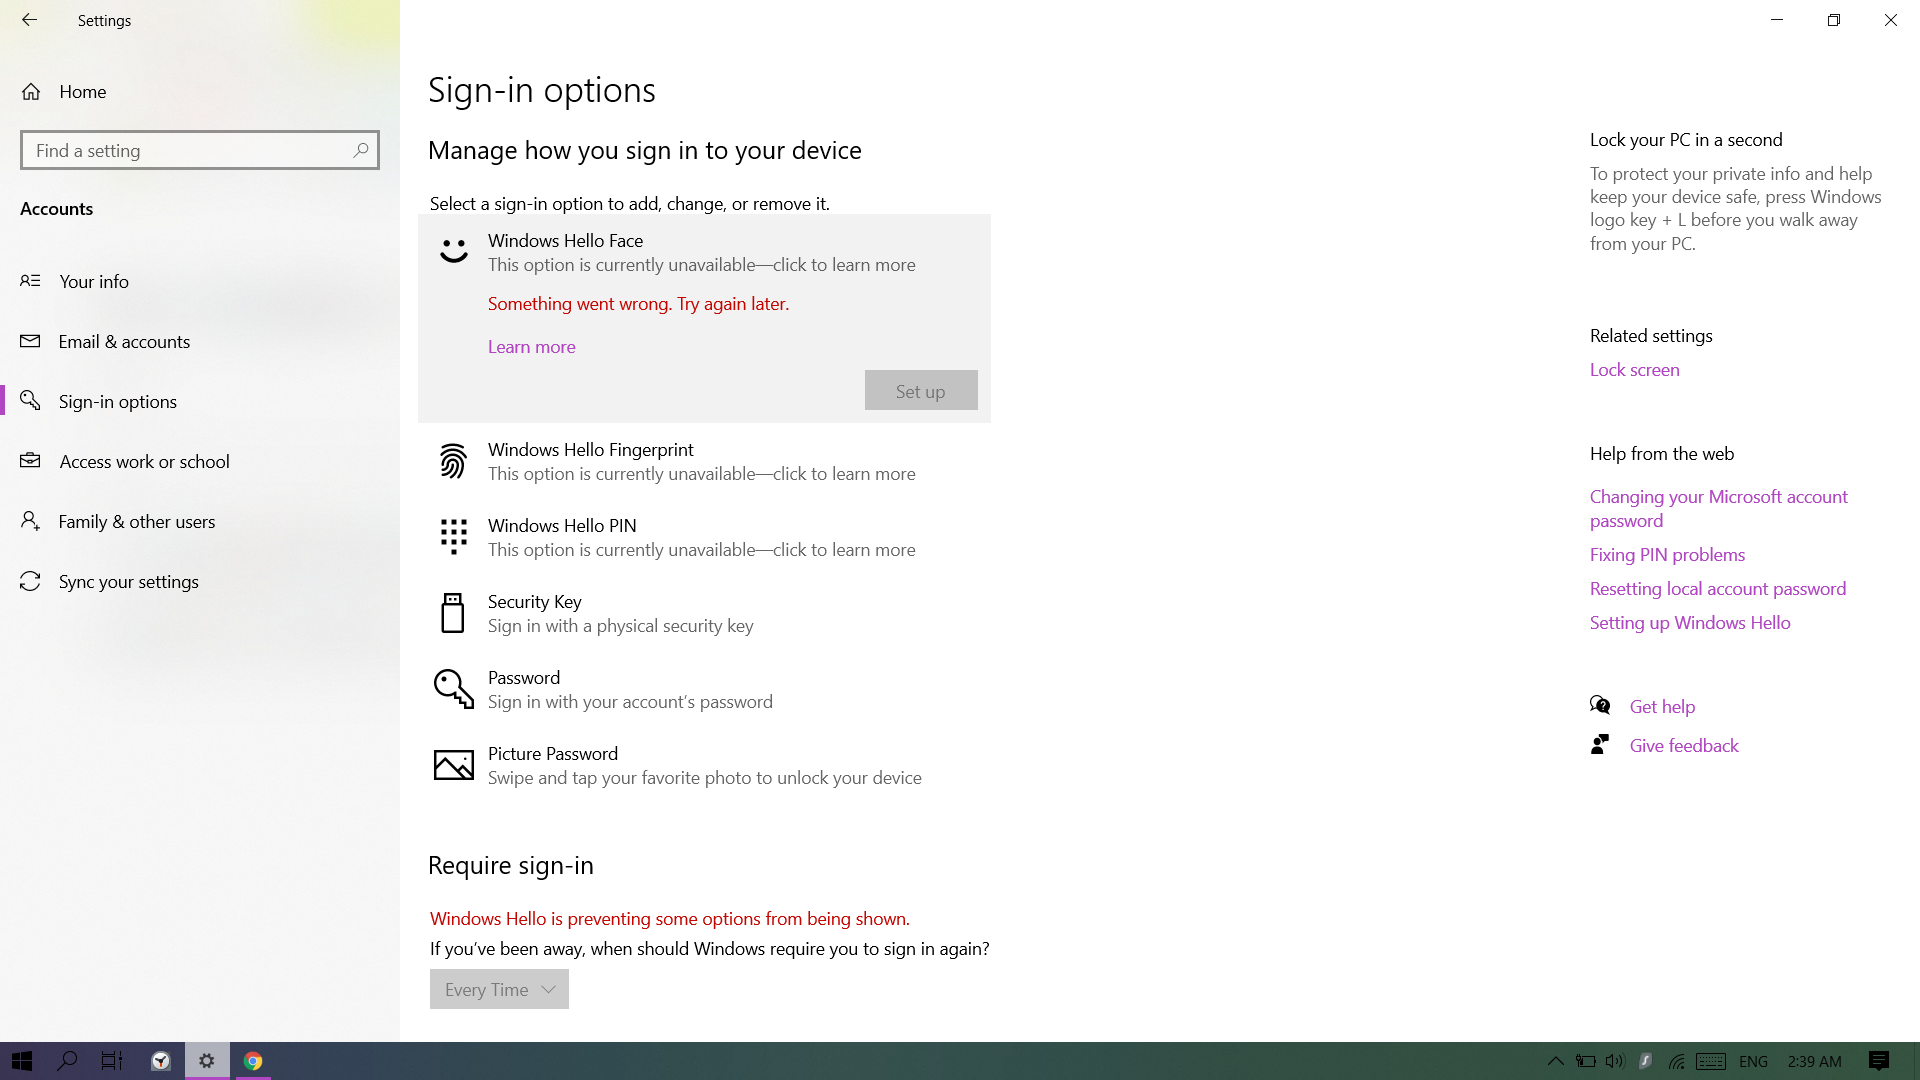
Task: Click the search magnifier in Find a setting
Action: [361, 150]
